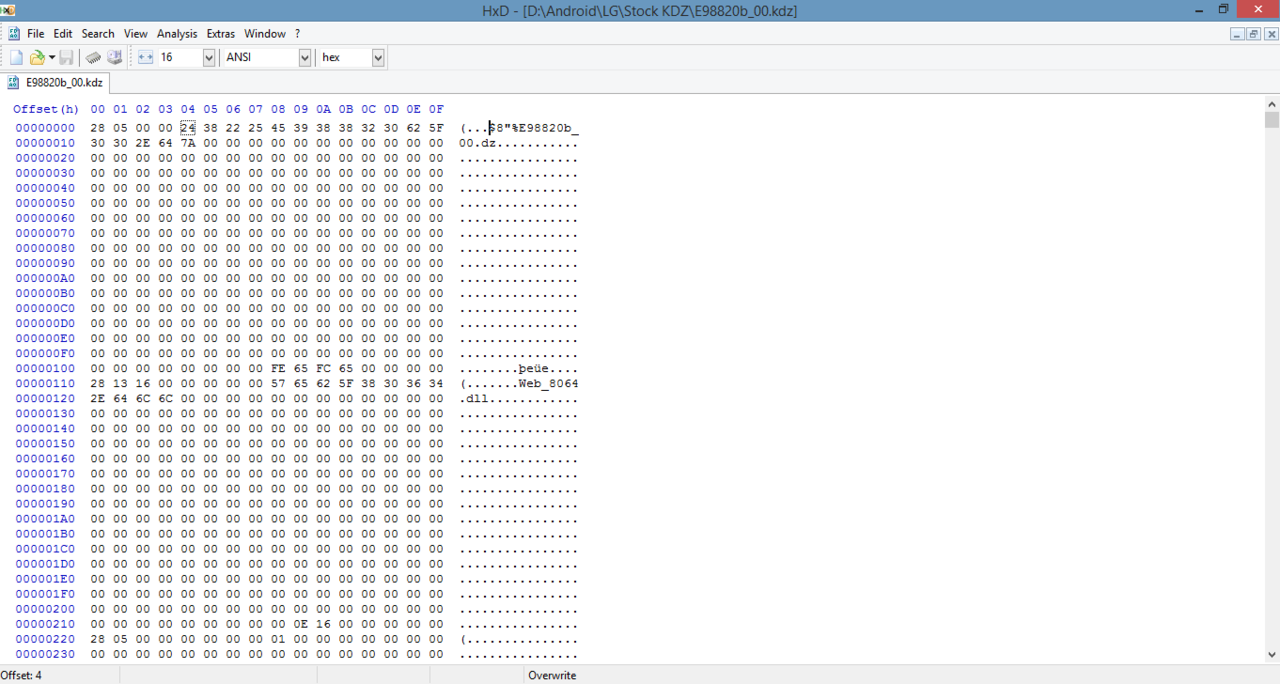
Task: Click column header 08
Action: tap(278, 109)
